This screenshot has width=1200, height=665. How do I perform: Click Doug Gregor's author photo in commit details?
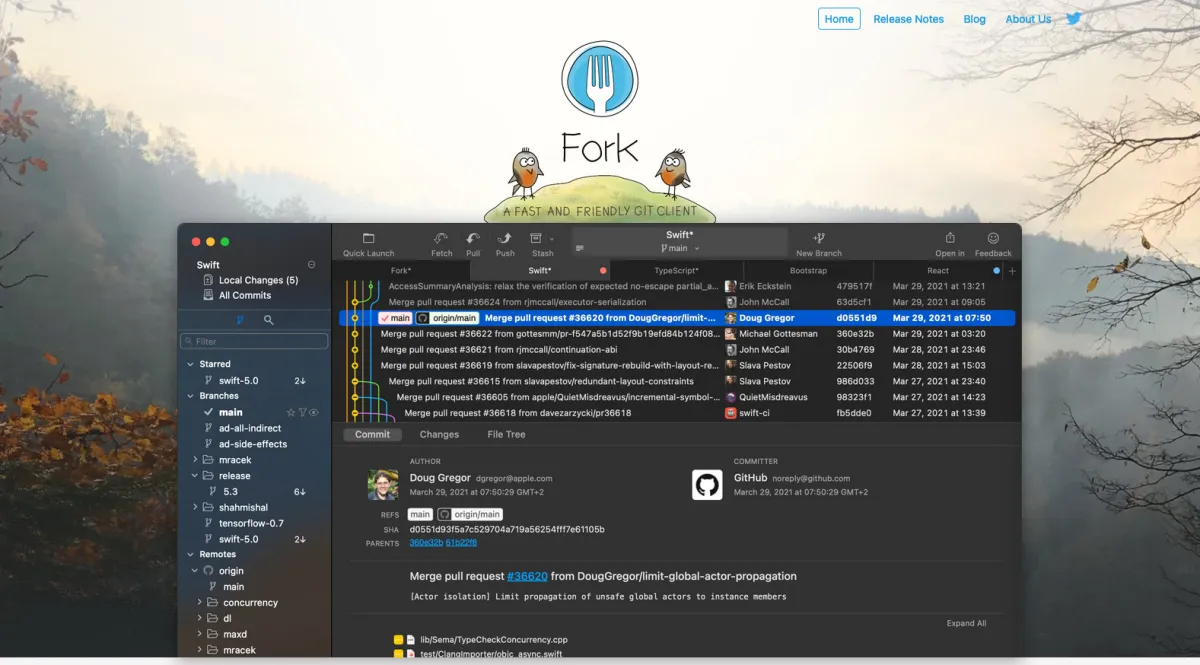click(384, 485)
